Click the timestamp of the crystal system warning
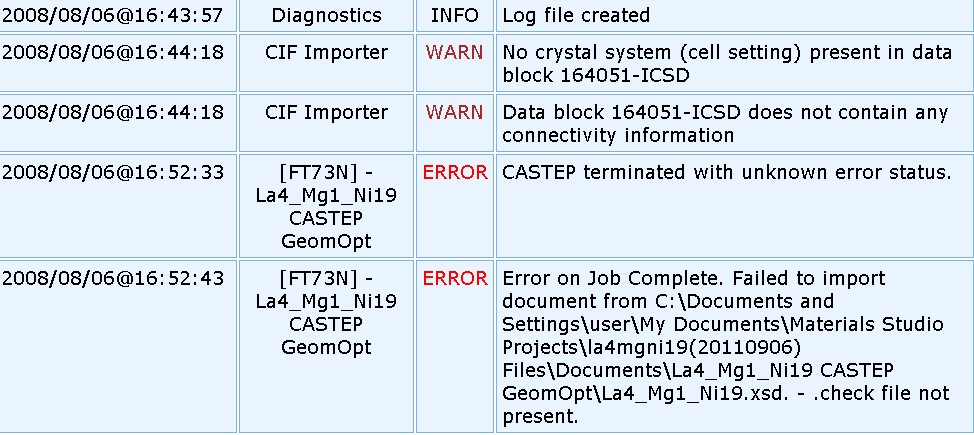 tap(113, 53)
